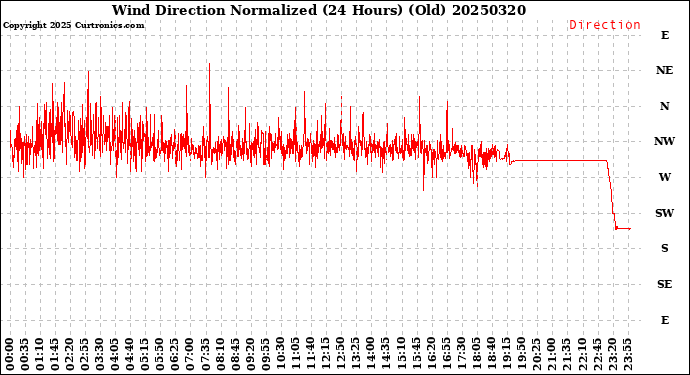The height and width of the screenshot is (375, 690).
Task: Click the copyright notice "Copyright 2025 Curtronics.com"
Action: (73, 25)
